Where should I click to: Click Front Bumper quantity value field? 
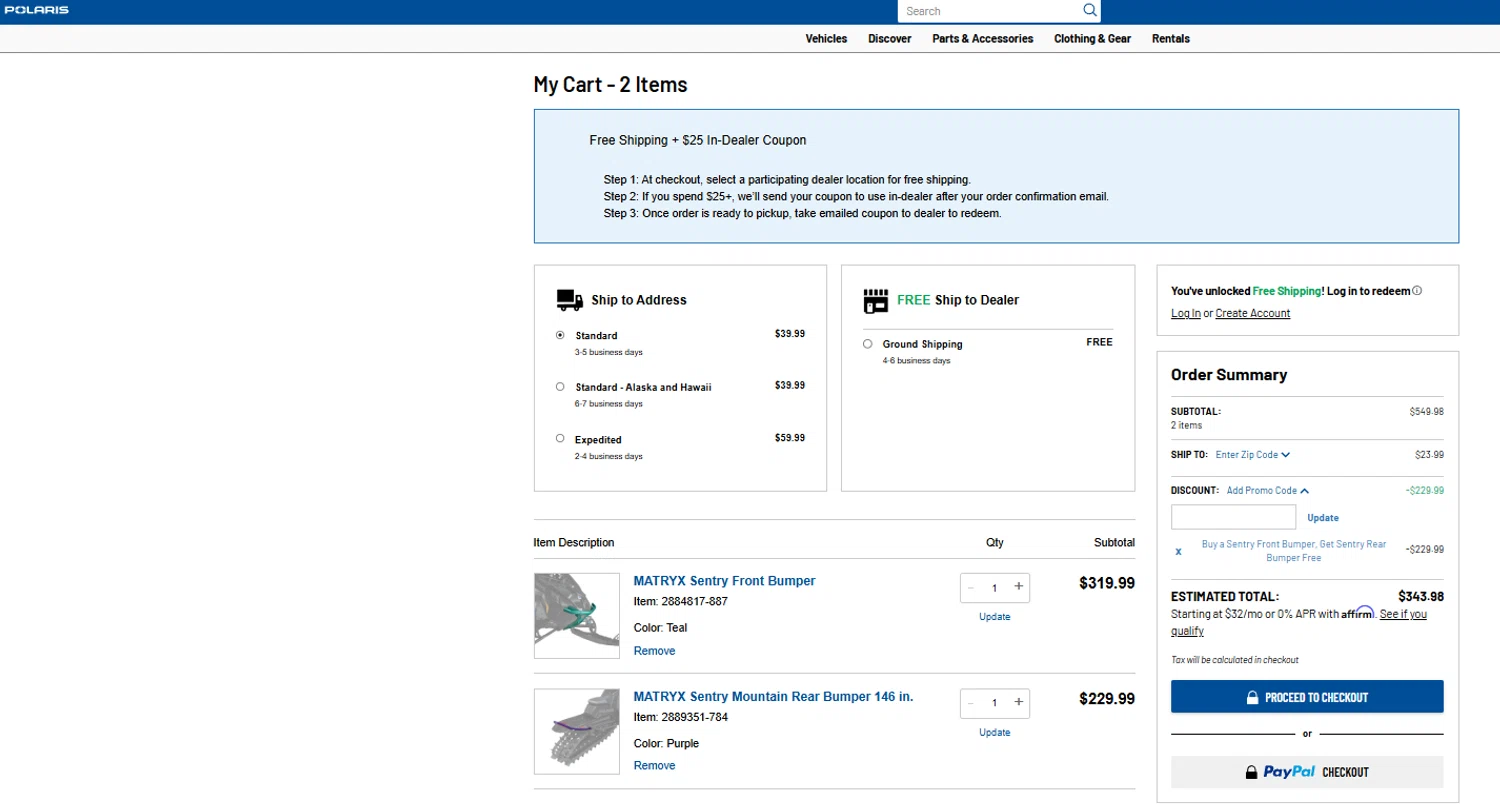pyautogui.click(x=994, y=588)
